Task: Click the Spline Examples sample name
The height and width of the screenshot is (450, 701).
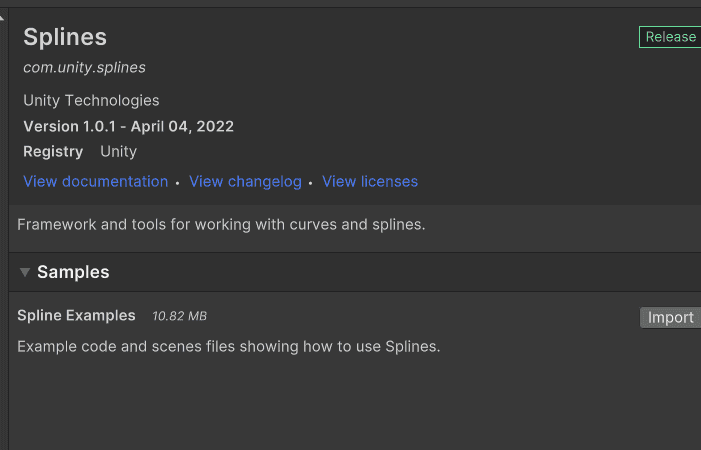Action: [x=76, y=315]
